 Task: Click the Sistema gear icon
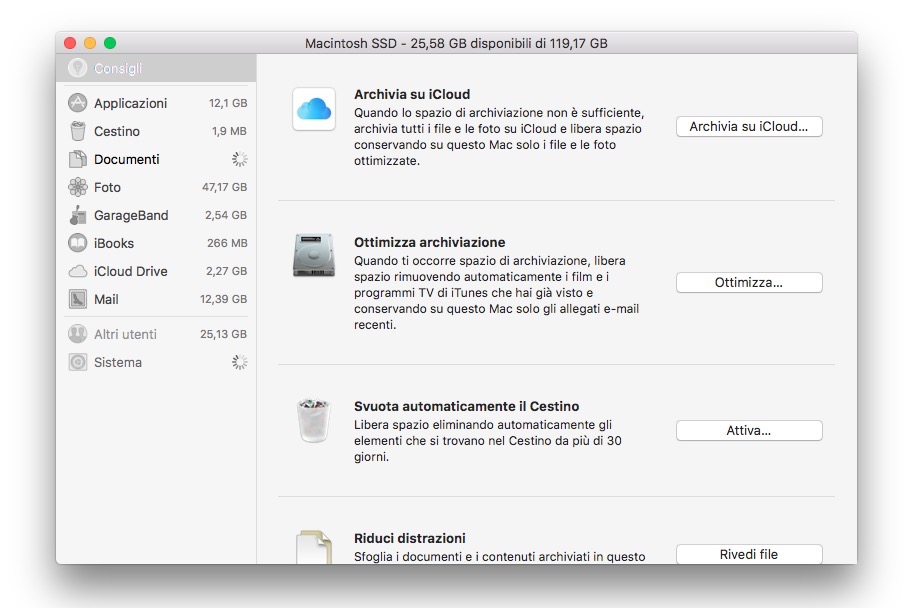pyautogui.click(x=77, y=362)
